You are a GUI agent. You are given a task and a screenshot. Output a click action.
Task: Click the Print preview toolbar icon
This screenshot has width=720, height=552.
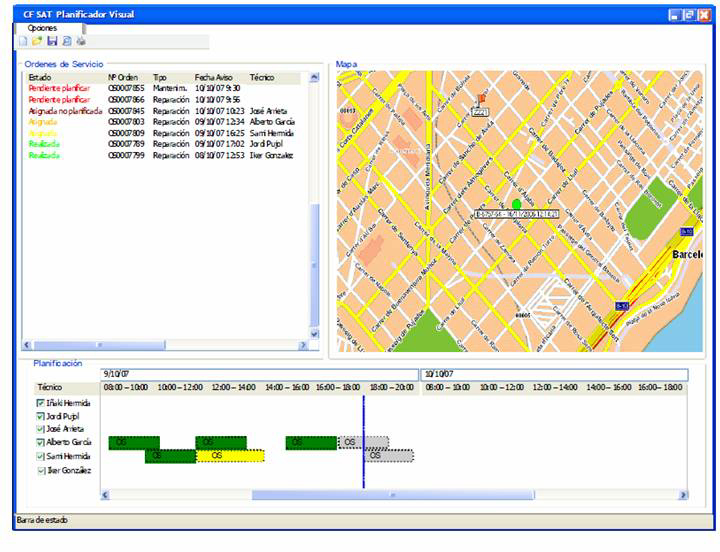coord(66,42)
